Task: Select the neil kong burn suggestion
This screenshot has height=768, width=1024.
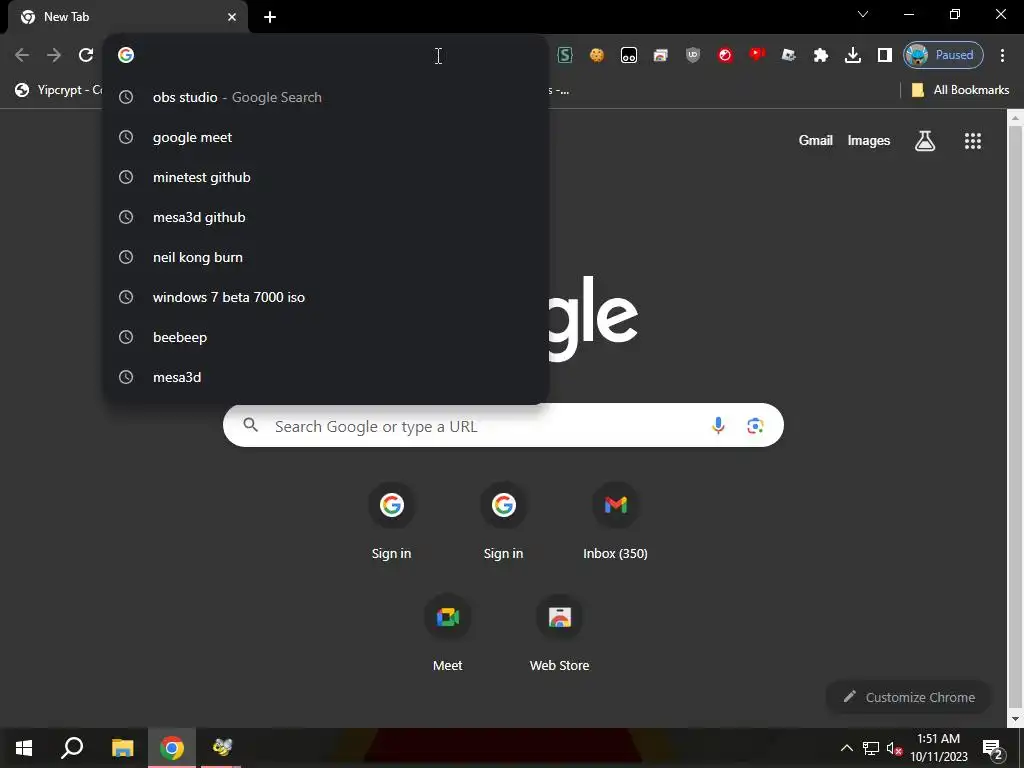Action: pyautogui.click(x=326, y=257)
